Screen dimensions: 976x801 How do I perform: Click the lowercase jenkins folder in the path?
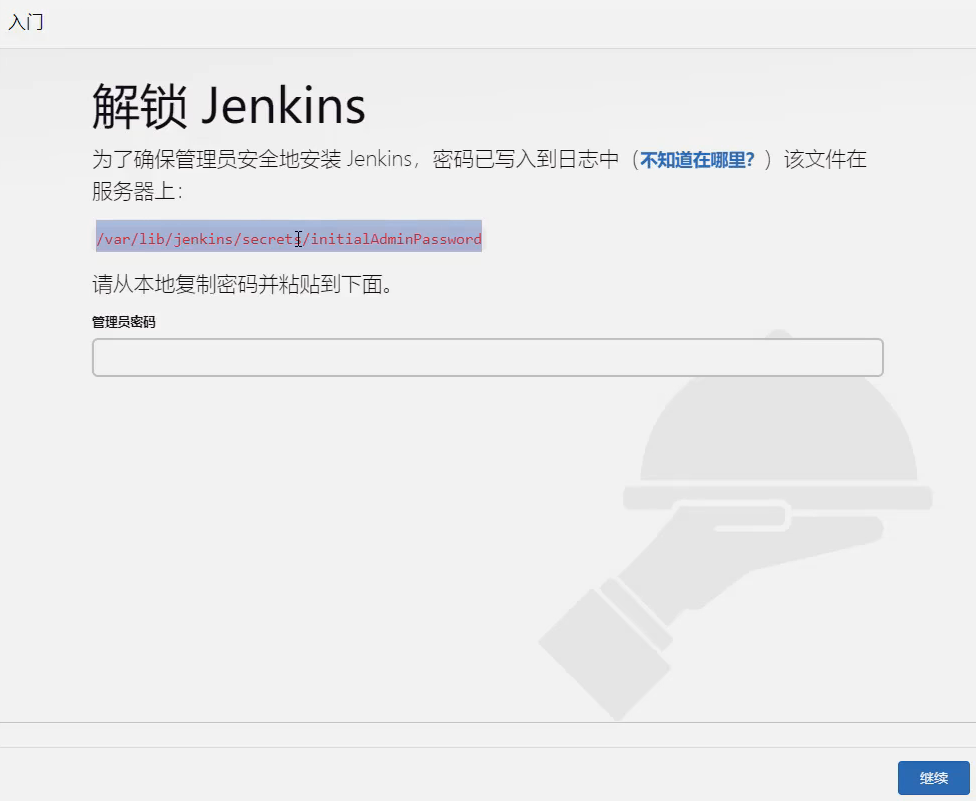[x=204, y=239]
